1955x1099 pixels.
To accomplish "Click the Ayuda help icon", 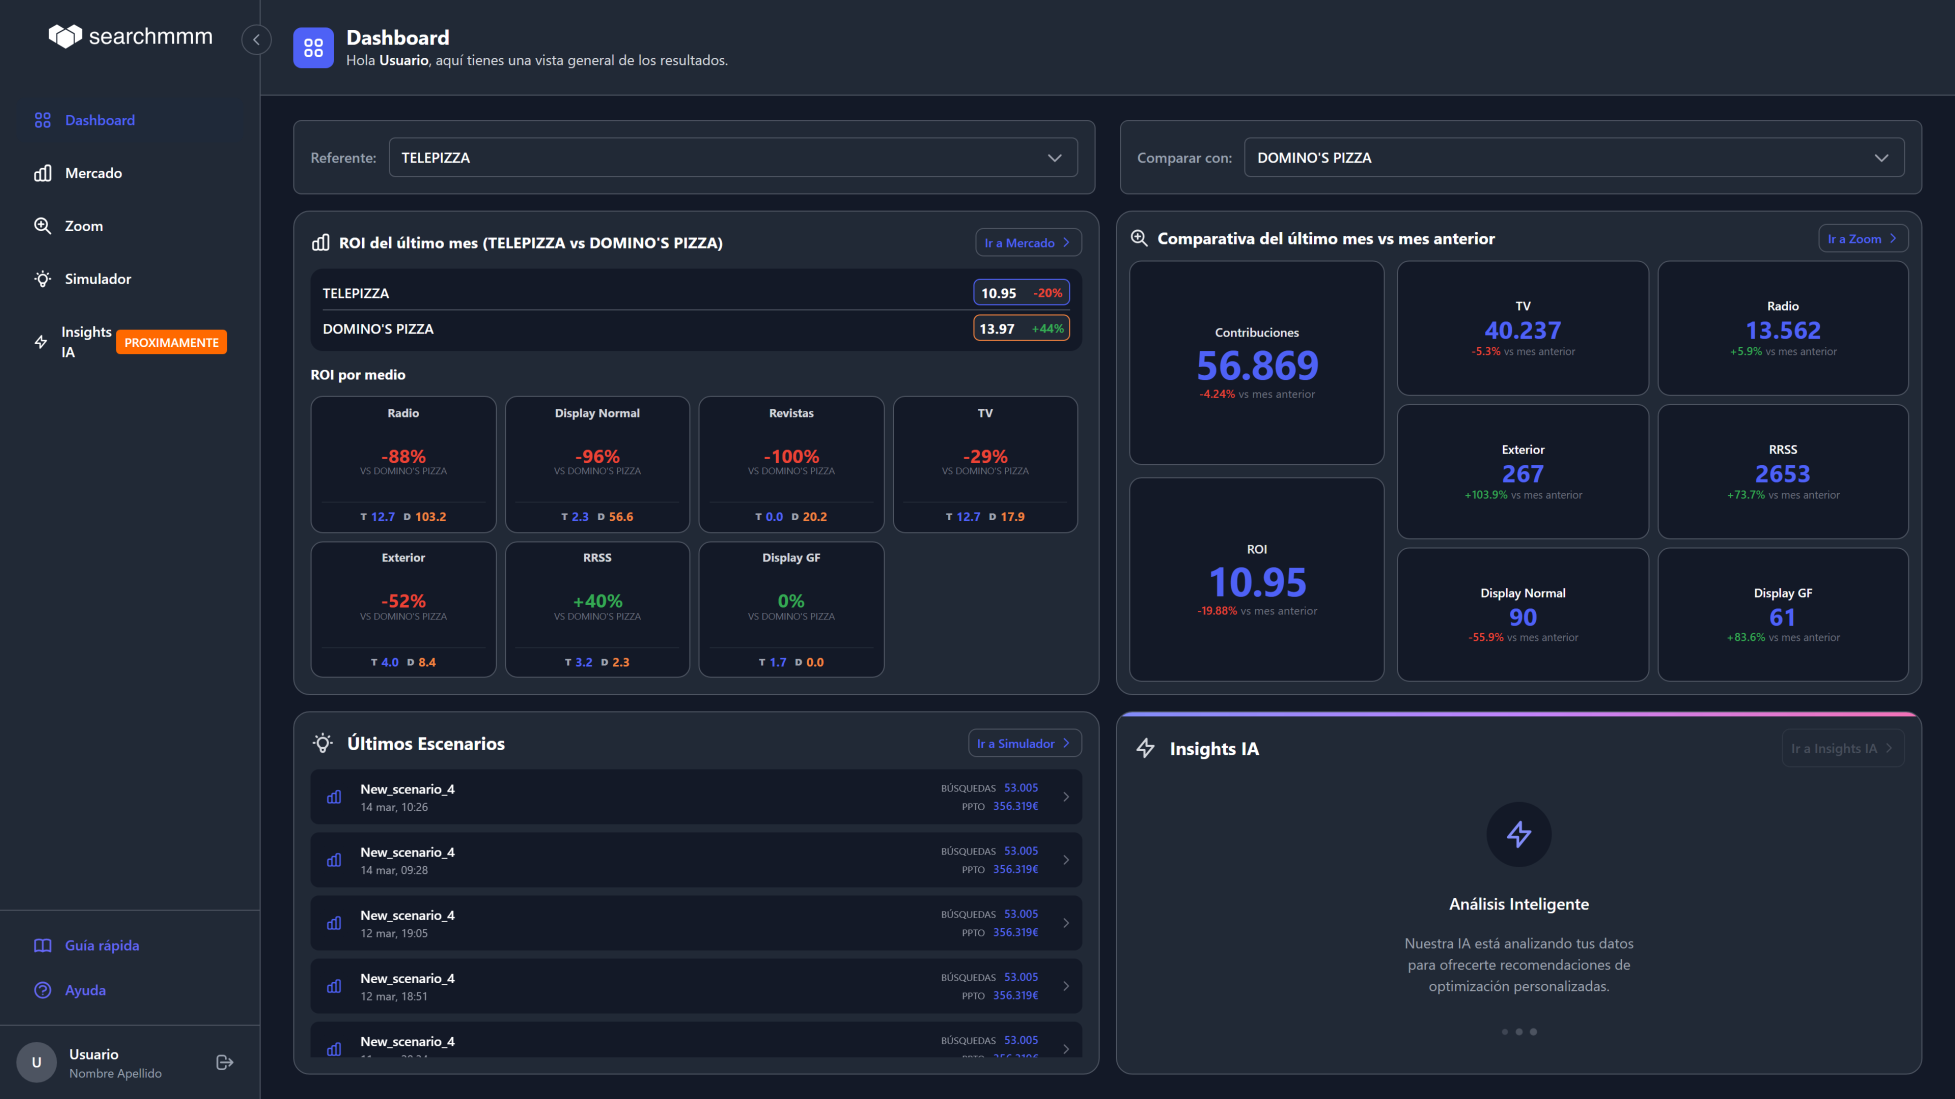I will pyautogui.click(x=43, y=990).
